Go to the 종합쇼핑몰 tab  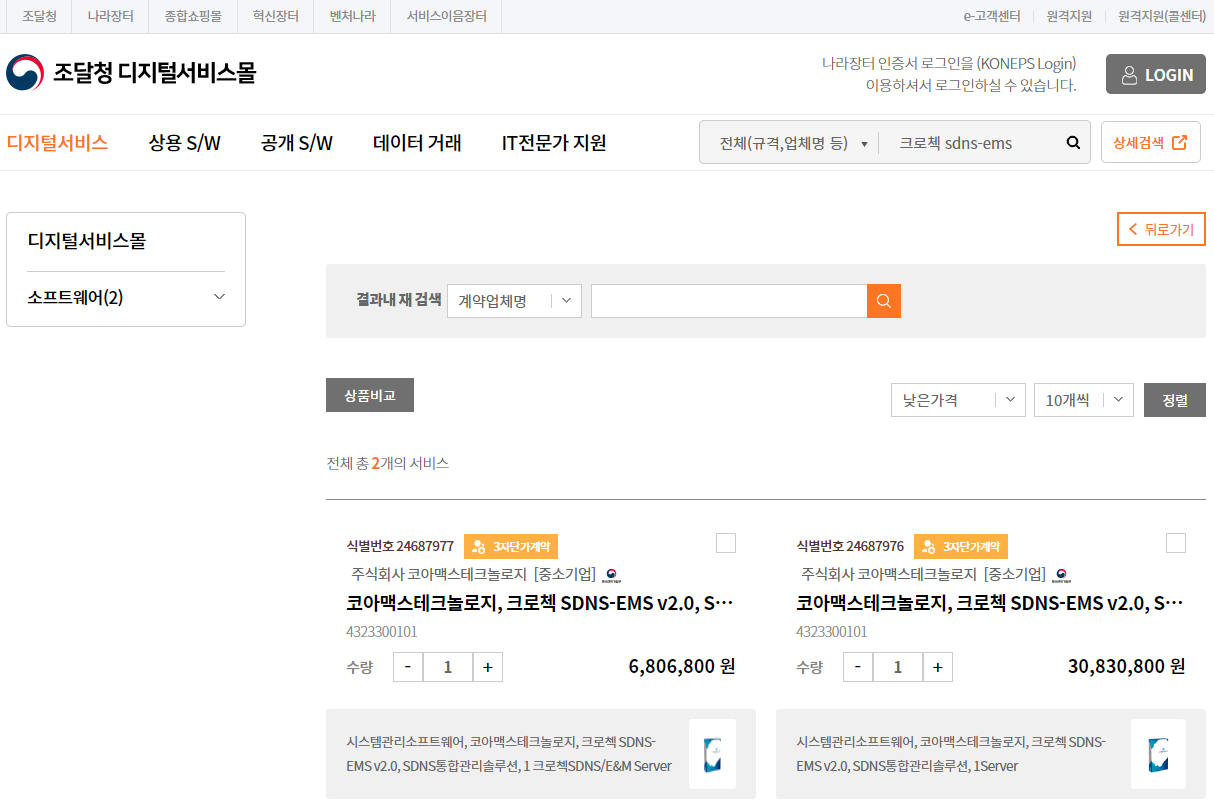pyautogui.click(x=193, y=16)
